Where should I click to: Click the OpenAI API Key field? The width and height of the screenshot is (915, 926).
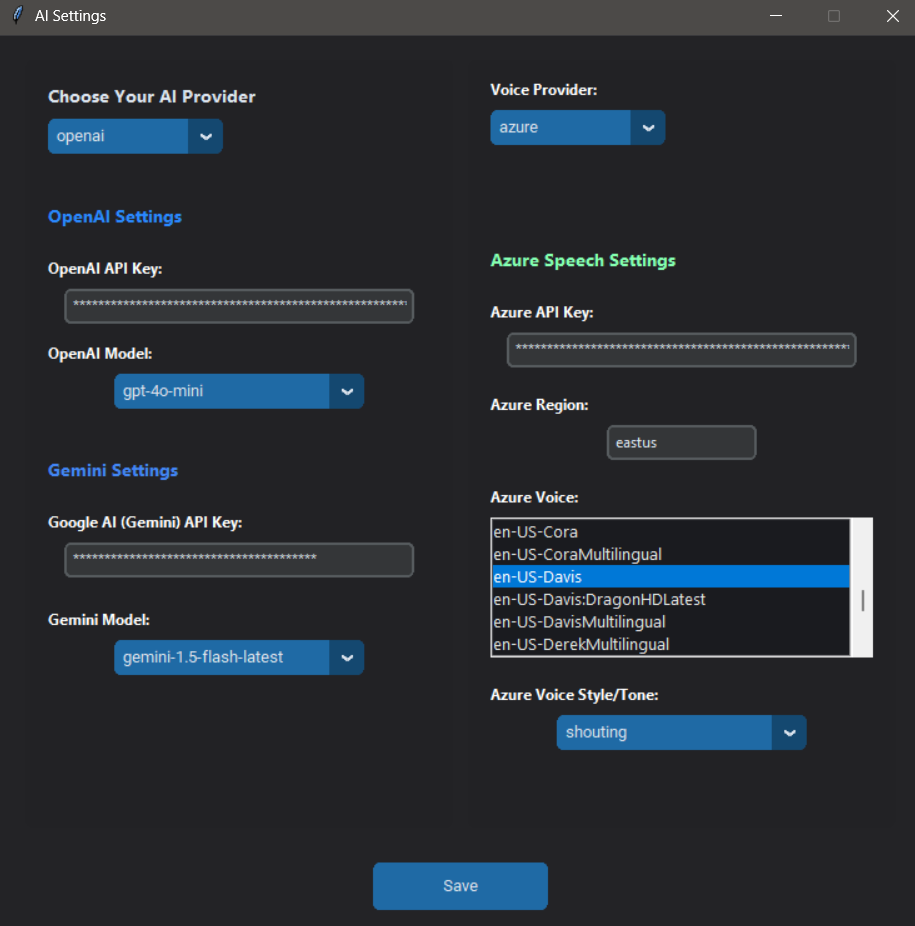[x=239, y=306]
